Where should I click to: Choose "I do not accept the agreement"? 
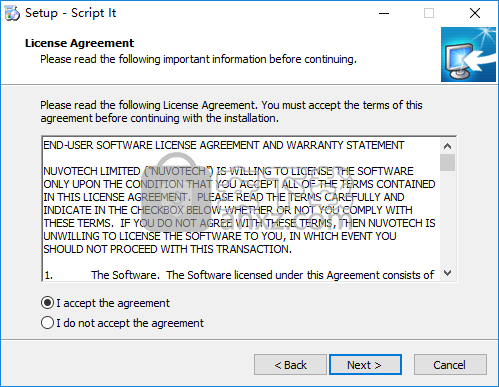pyautogui.click(x=122, y=323)
